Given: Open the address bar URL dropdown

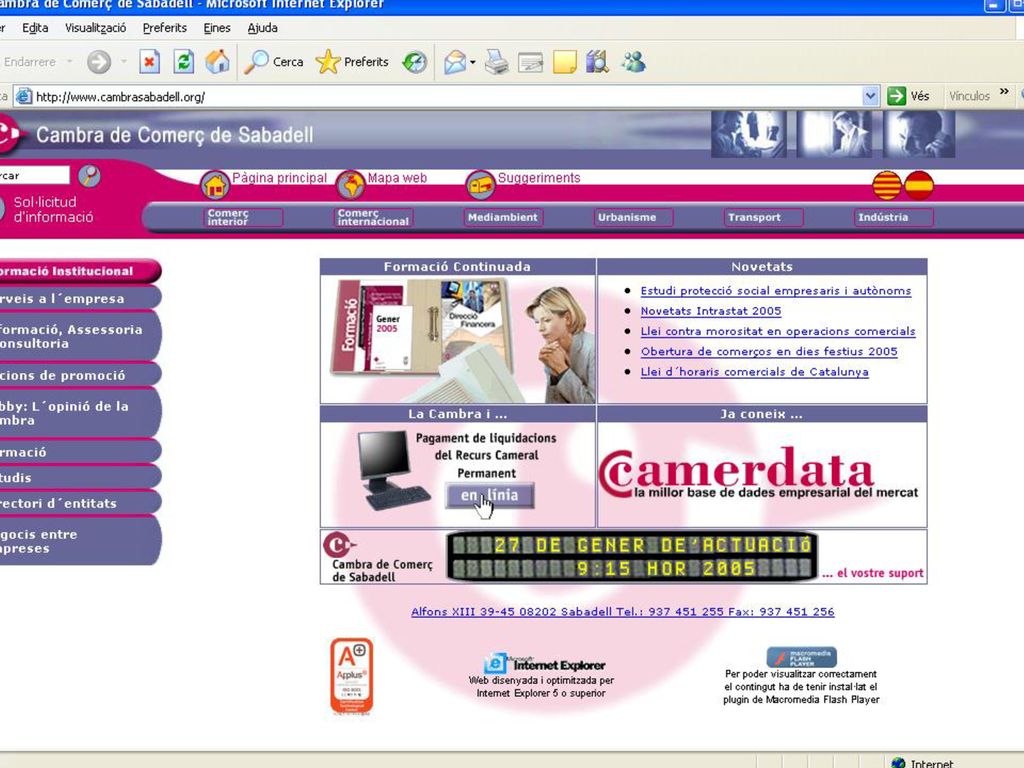Looking at the screenshot, I should point(870,96).
